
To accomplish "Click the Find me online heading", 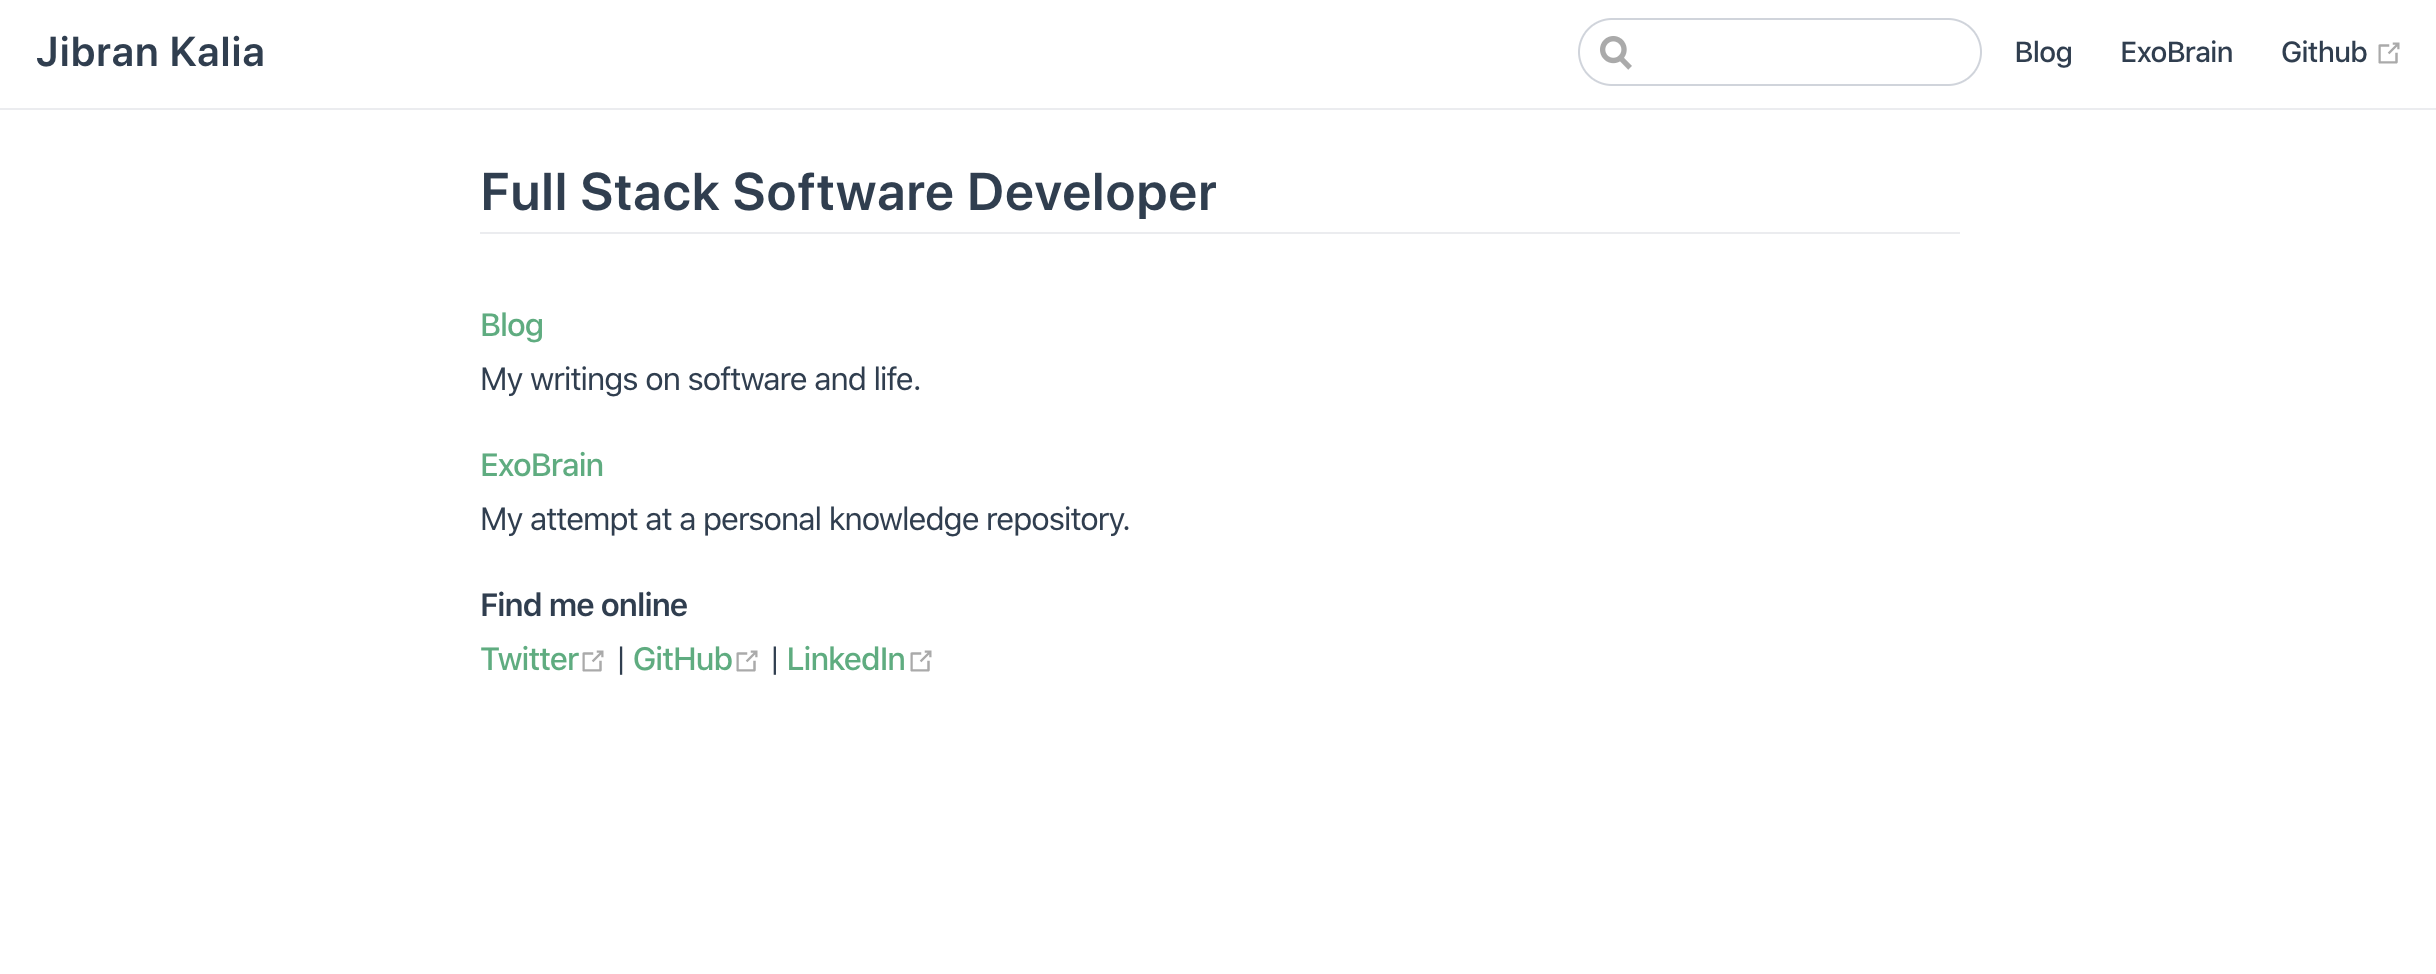I will [583, 605].
